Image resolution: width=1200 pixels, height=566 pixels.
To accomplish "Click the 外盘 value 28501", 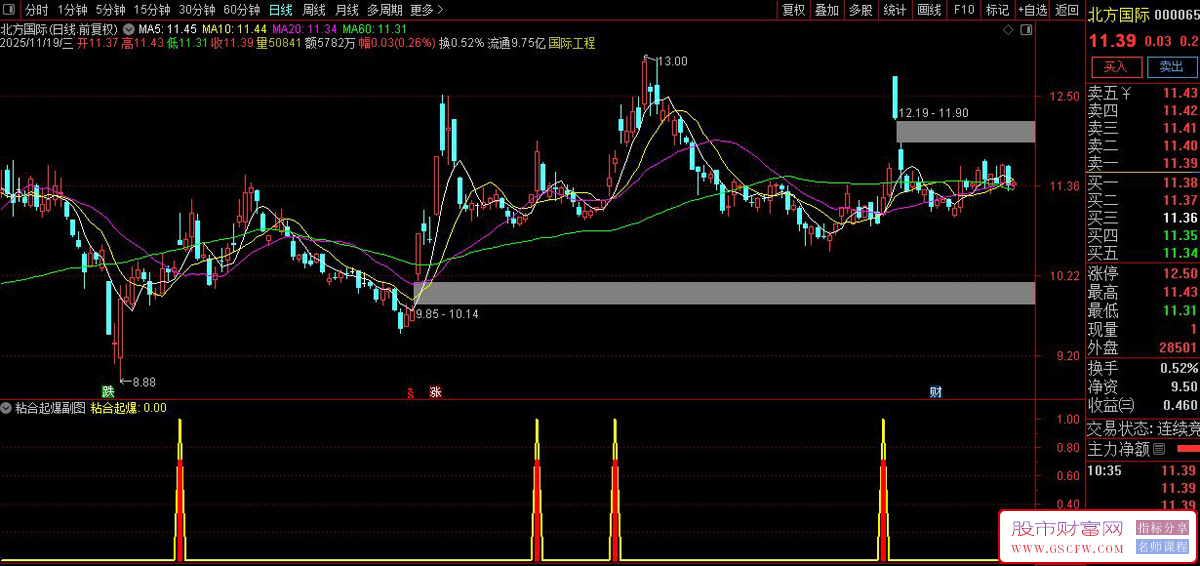I will coord(1177,348).
